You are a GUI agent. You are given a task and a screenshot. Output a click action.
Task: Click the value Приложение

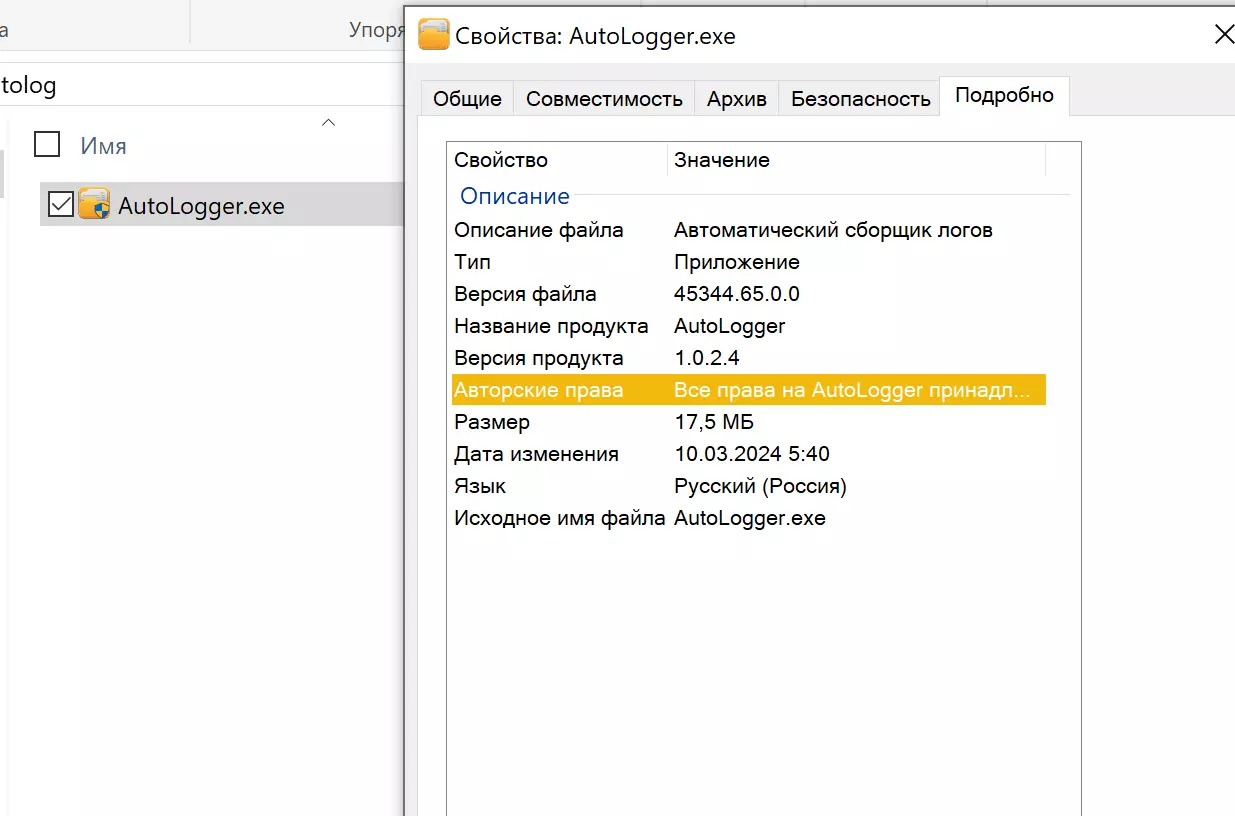point(737,262)
